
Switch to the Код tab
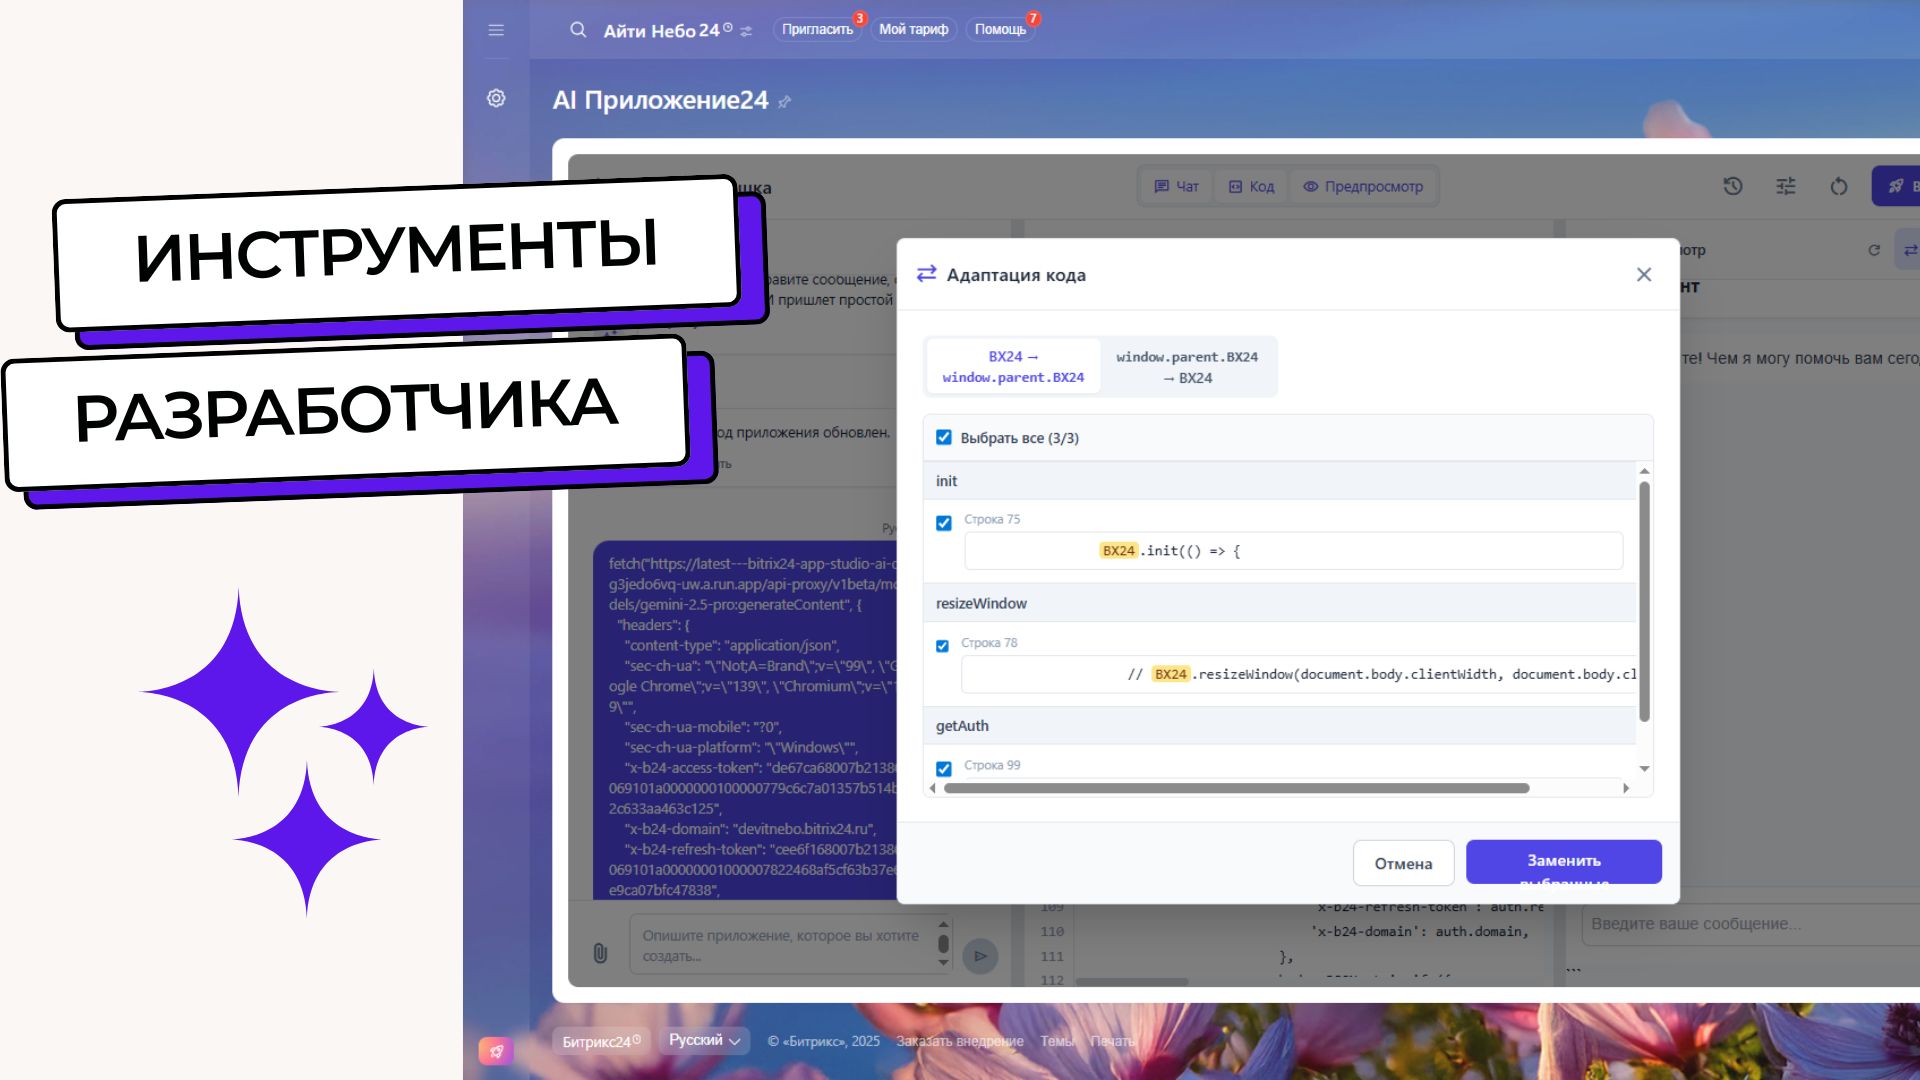tap(1252, 186)
